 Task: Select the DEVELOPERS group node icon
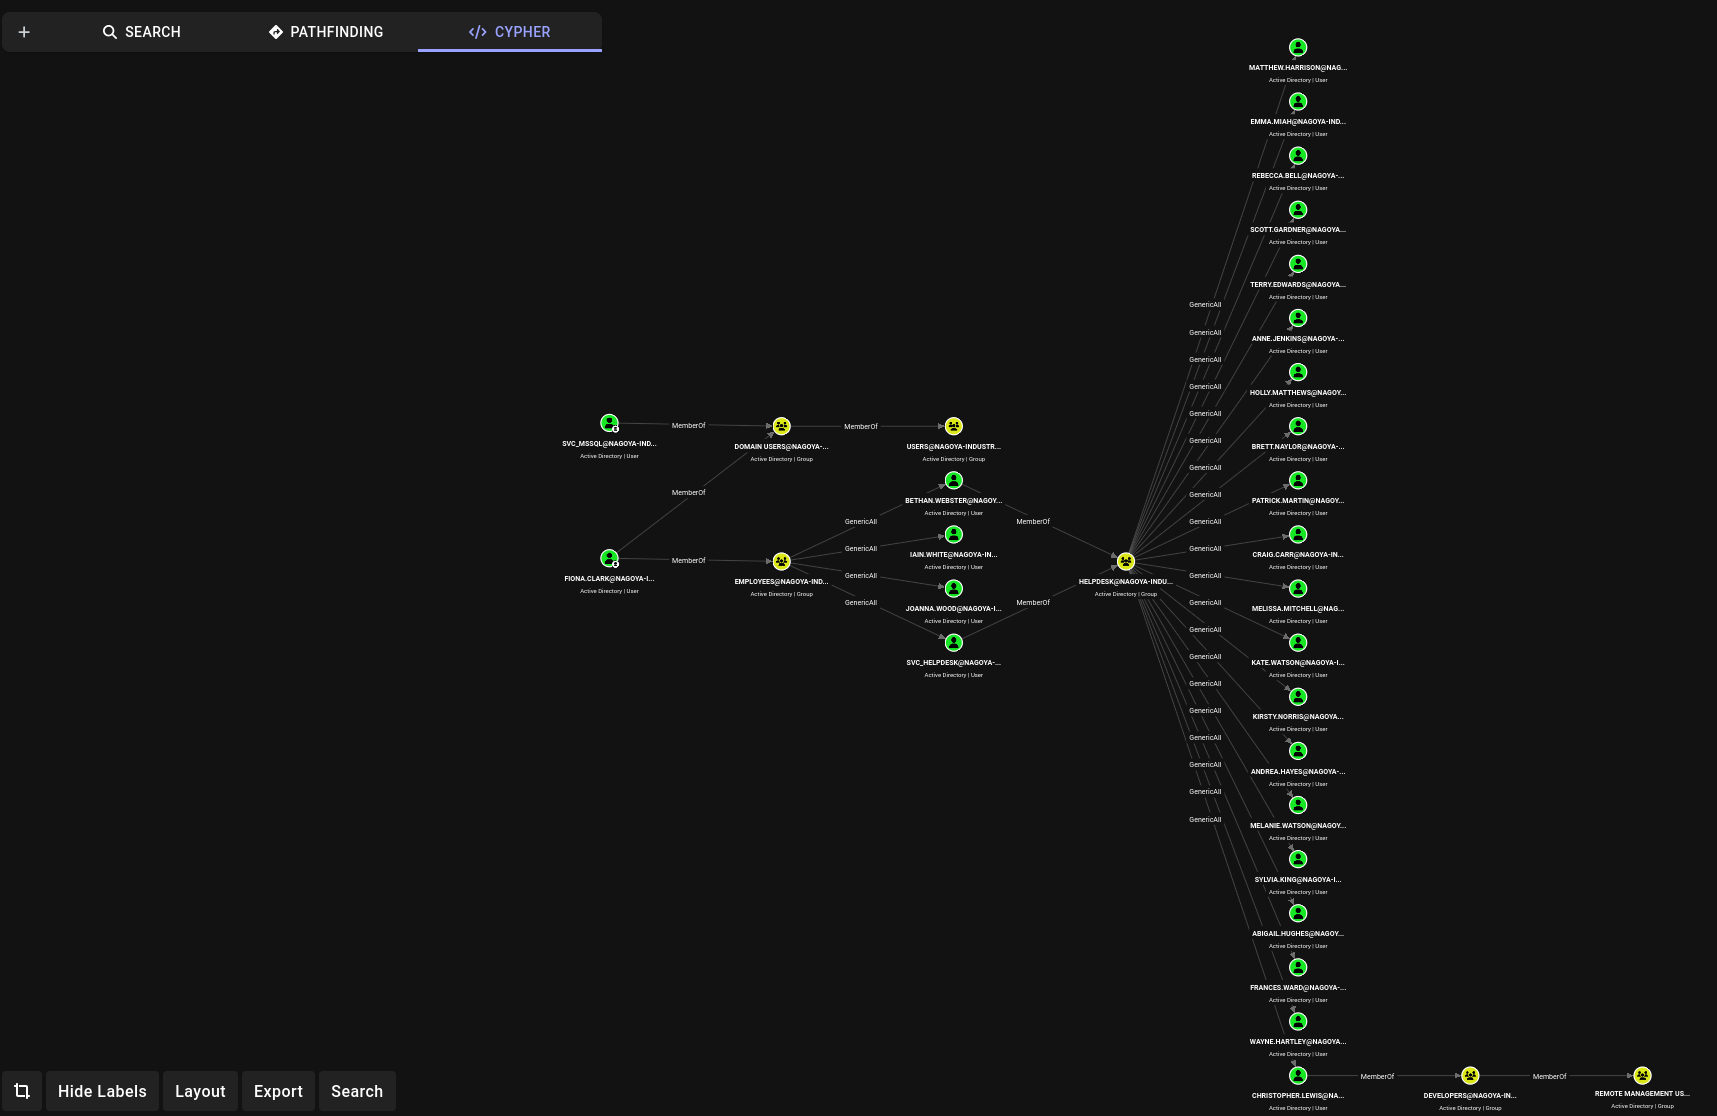click(1470, 1075)
